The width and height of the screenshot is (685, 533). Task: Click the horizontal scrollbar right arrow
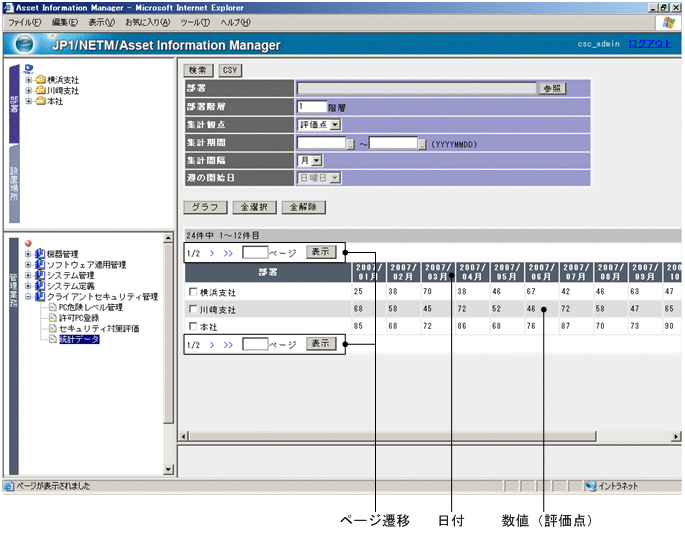tap(676, 437)
